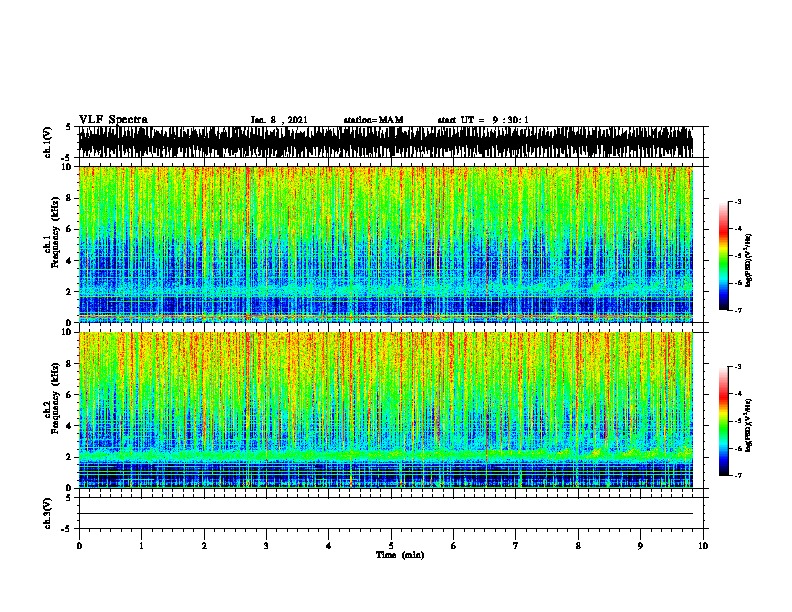Click the "VLF Spectra" title text
This screenshot has width=792, height=612.
click(113, 120)
